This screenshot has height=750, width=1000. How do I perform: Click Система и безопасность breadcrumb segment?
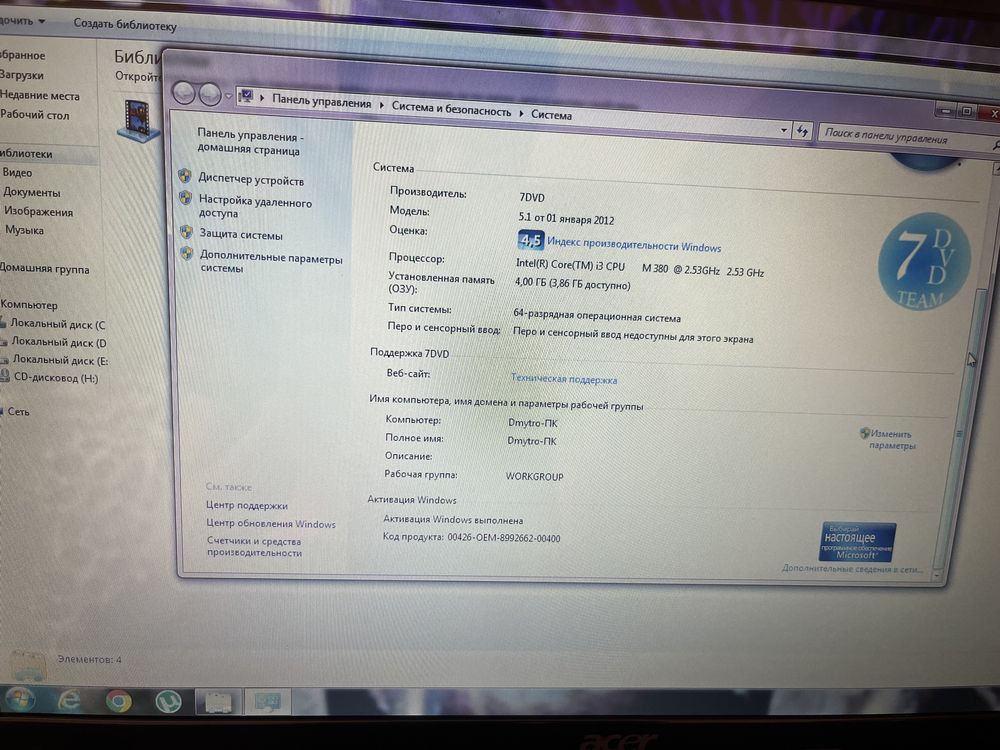pyautogui.click(x=451, y=108)
